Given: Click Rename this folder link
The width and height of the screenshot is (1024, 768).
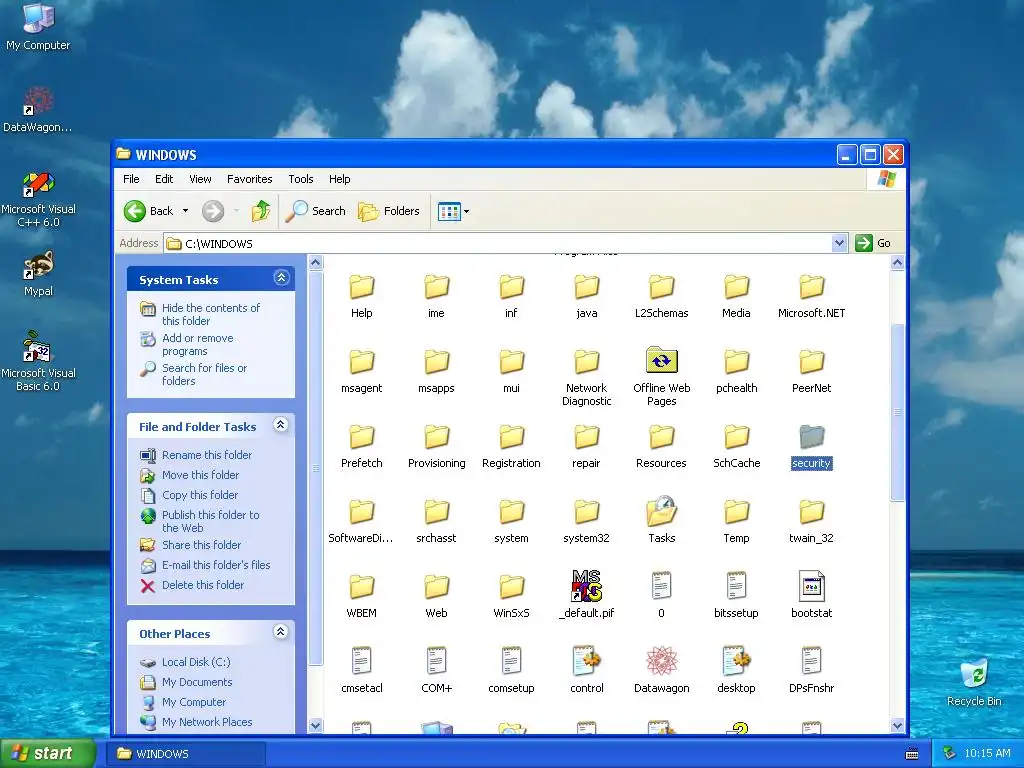Looking at the screenshot, I should tap(206, 455).
